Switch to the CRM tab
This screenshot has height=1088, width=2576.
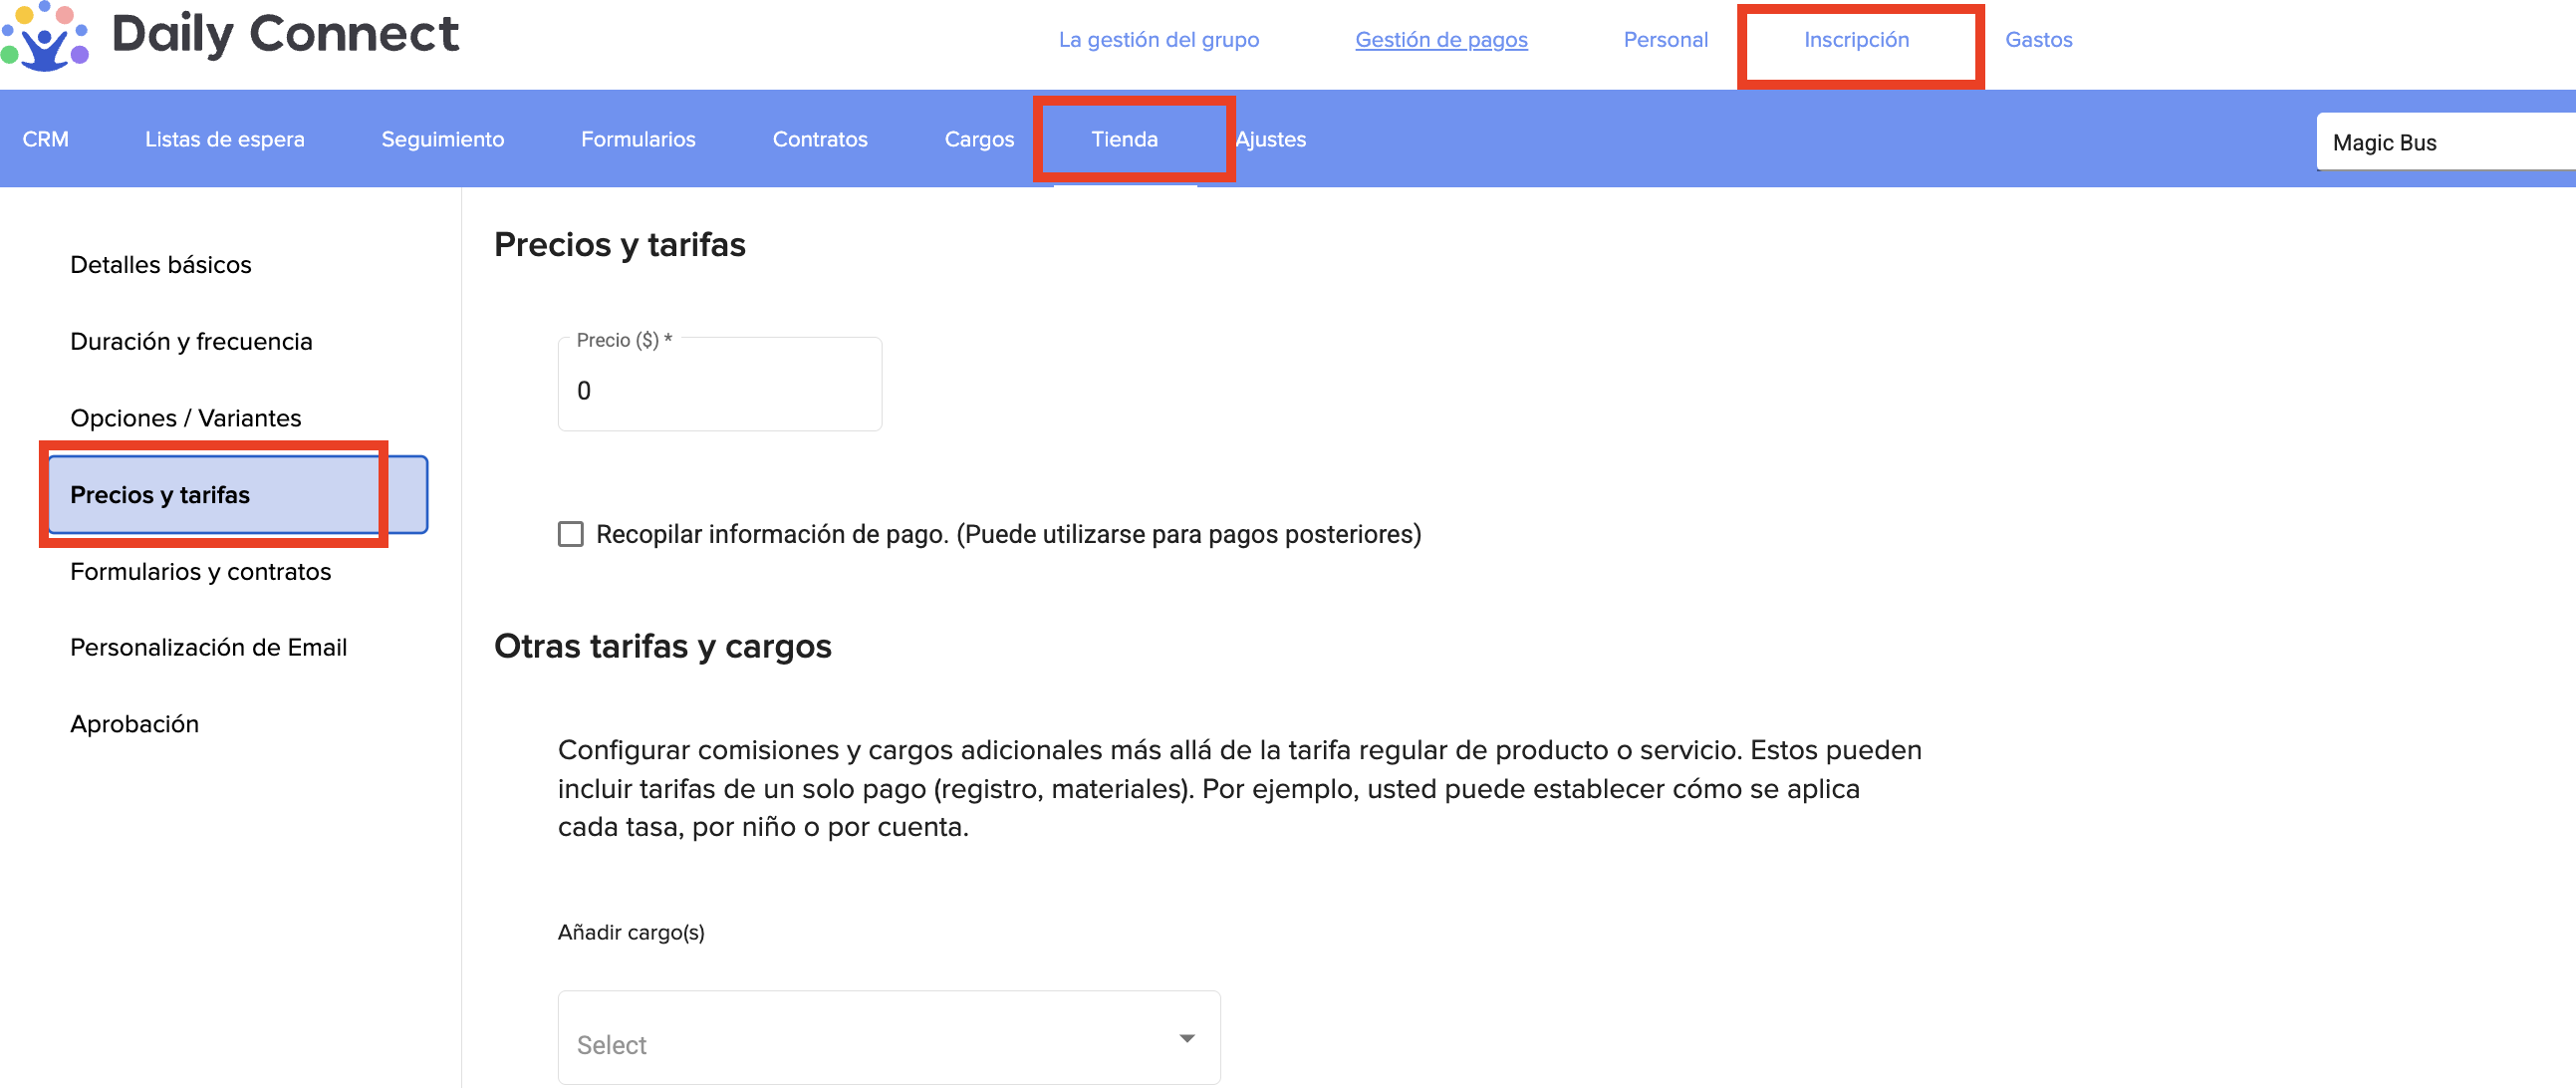point(46,139)
